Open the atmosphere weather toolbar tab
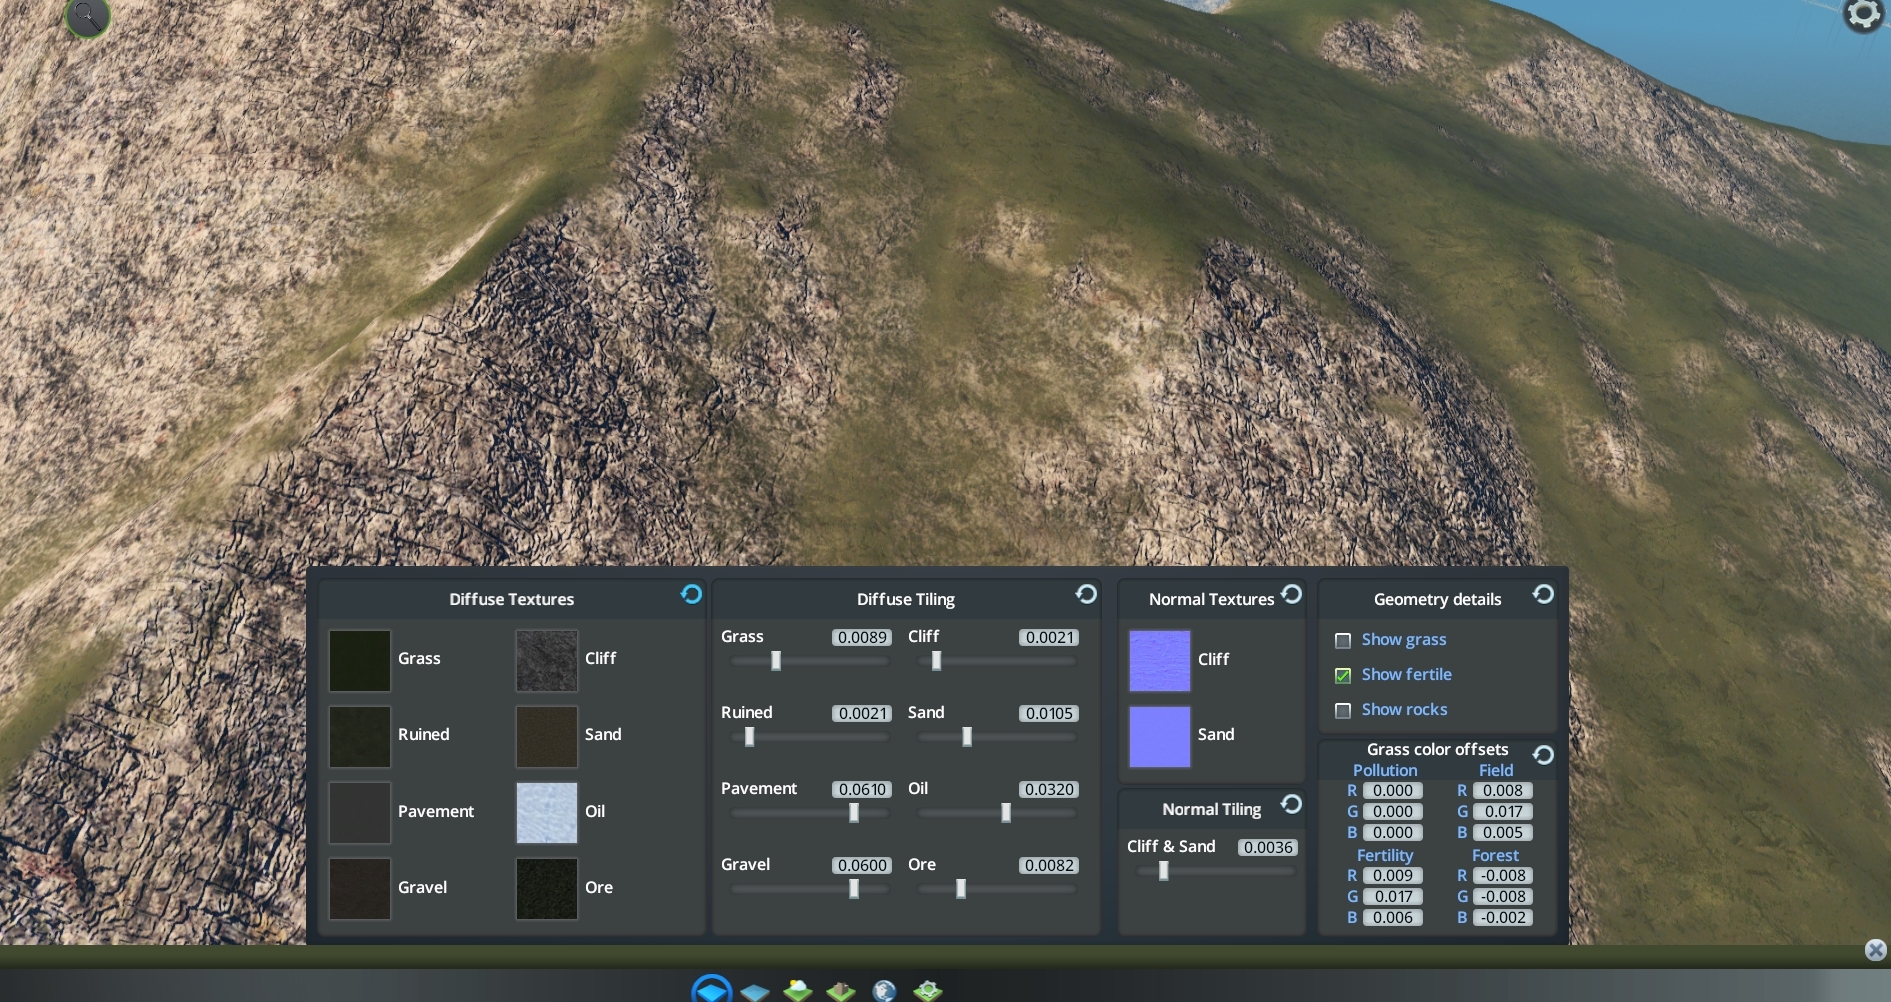1891x1002 pixels. coord(798,990)
